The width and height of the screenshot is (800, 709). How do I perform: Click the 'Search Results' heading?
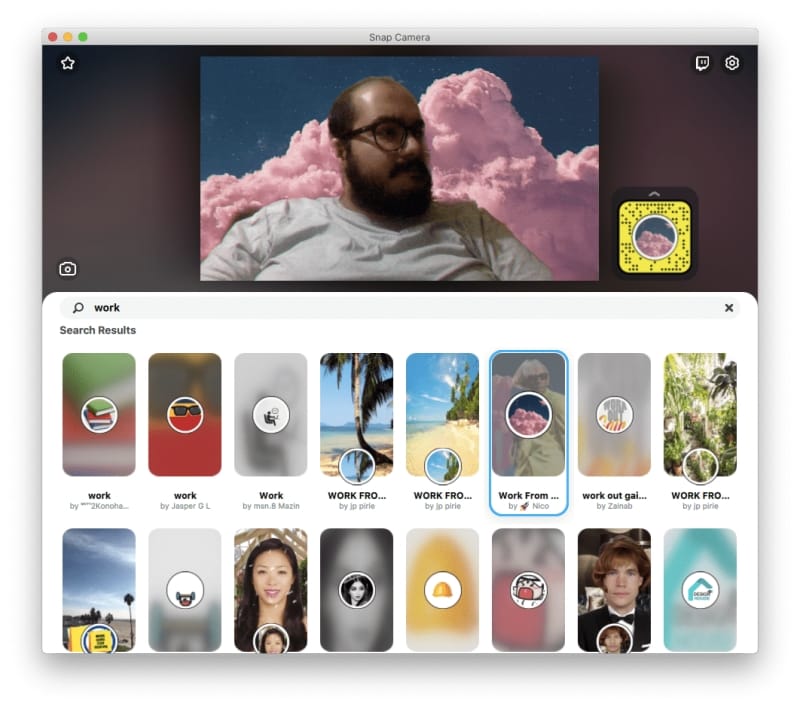pyautogui.click(x=97, y=330)
